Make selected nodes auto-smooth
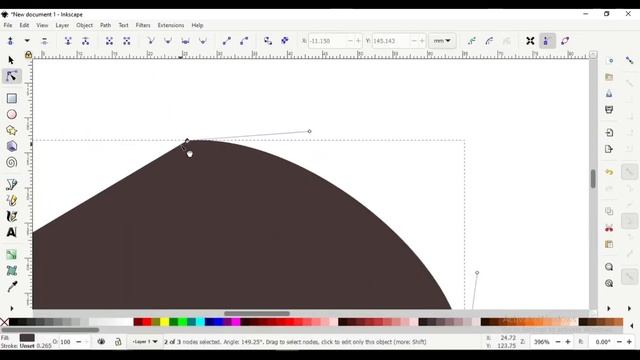This screenshot has height=360, width=640. pos(202,41)
